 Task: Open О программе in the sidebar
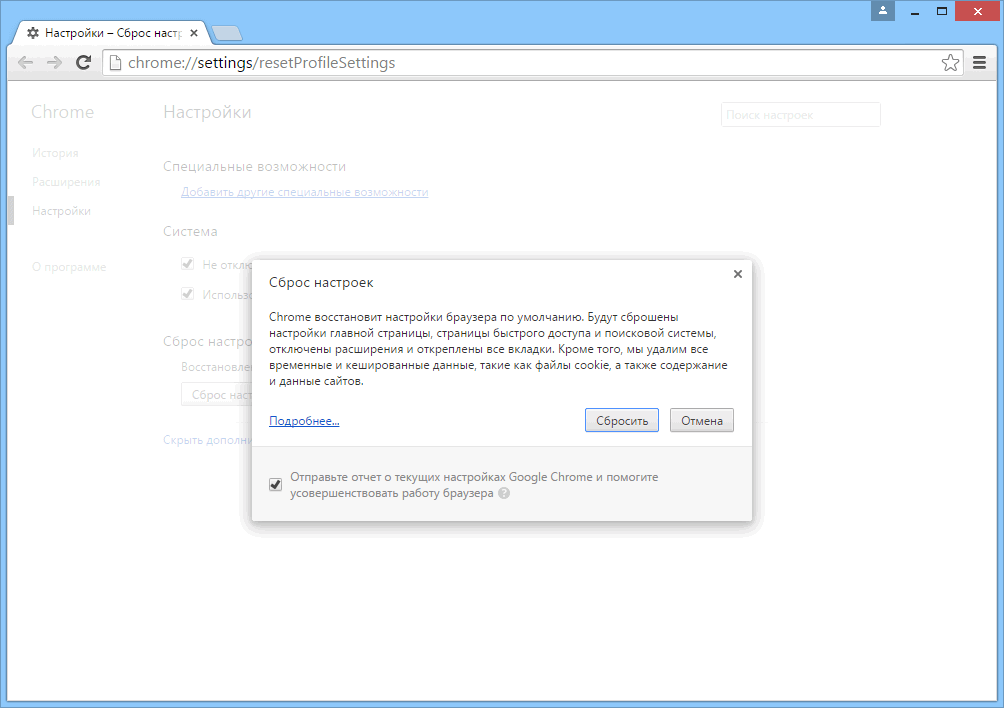click(x=69, y=267)
